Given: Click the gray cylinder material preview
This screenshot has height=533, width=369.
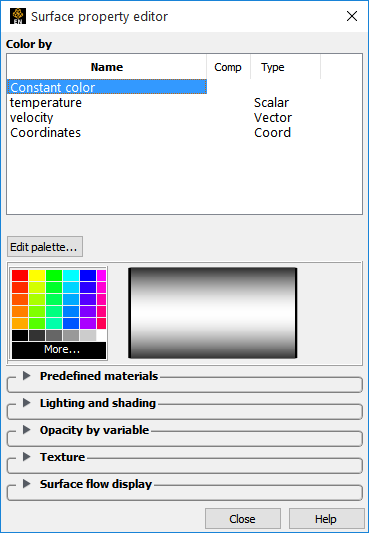Looking at the screenshot, I should click(213, 313).
